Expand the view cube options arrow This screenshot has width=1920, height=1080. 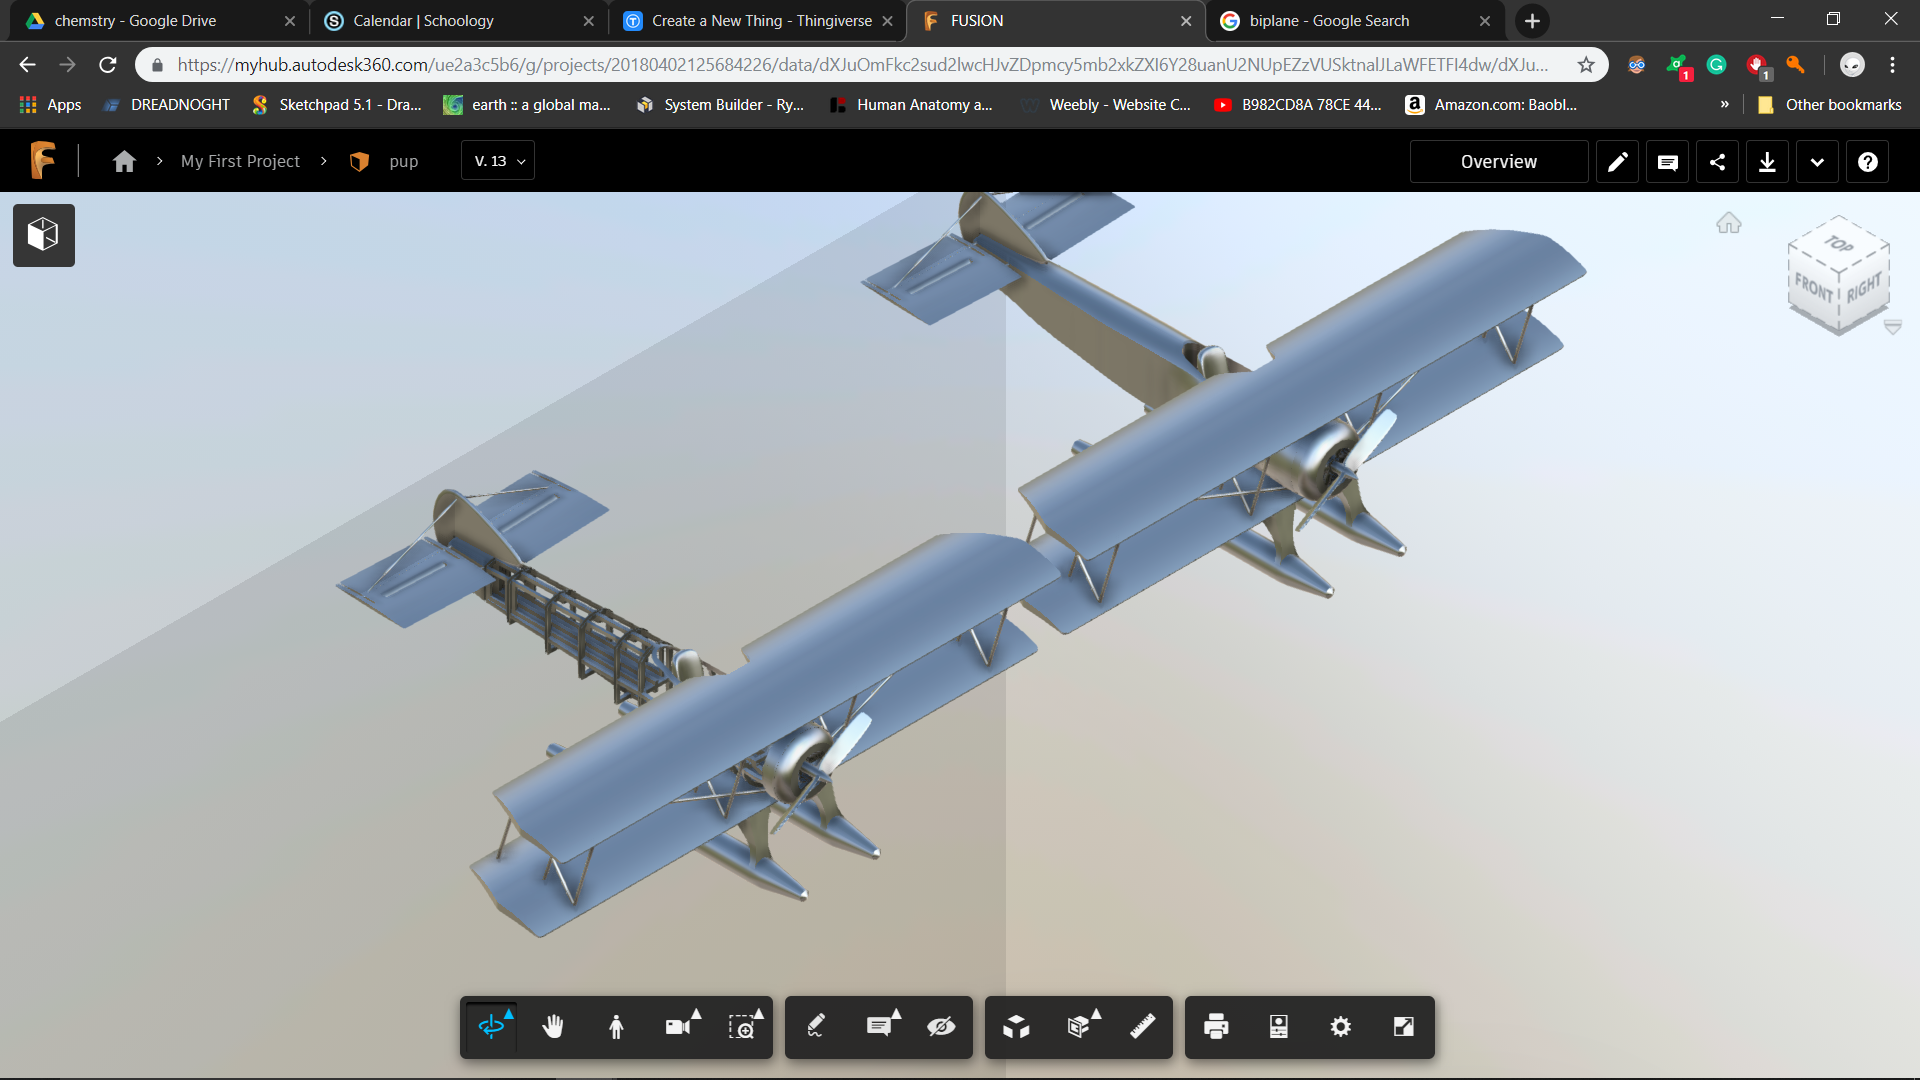click(x=1893, y=327)
